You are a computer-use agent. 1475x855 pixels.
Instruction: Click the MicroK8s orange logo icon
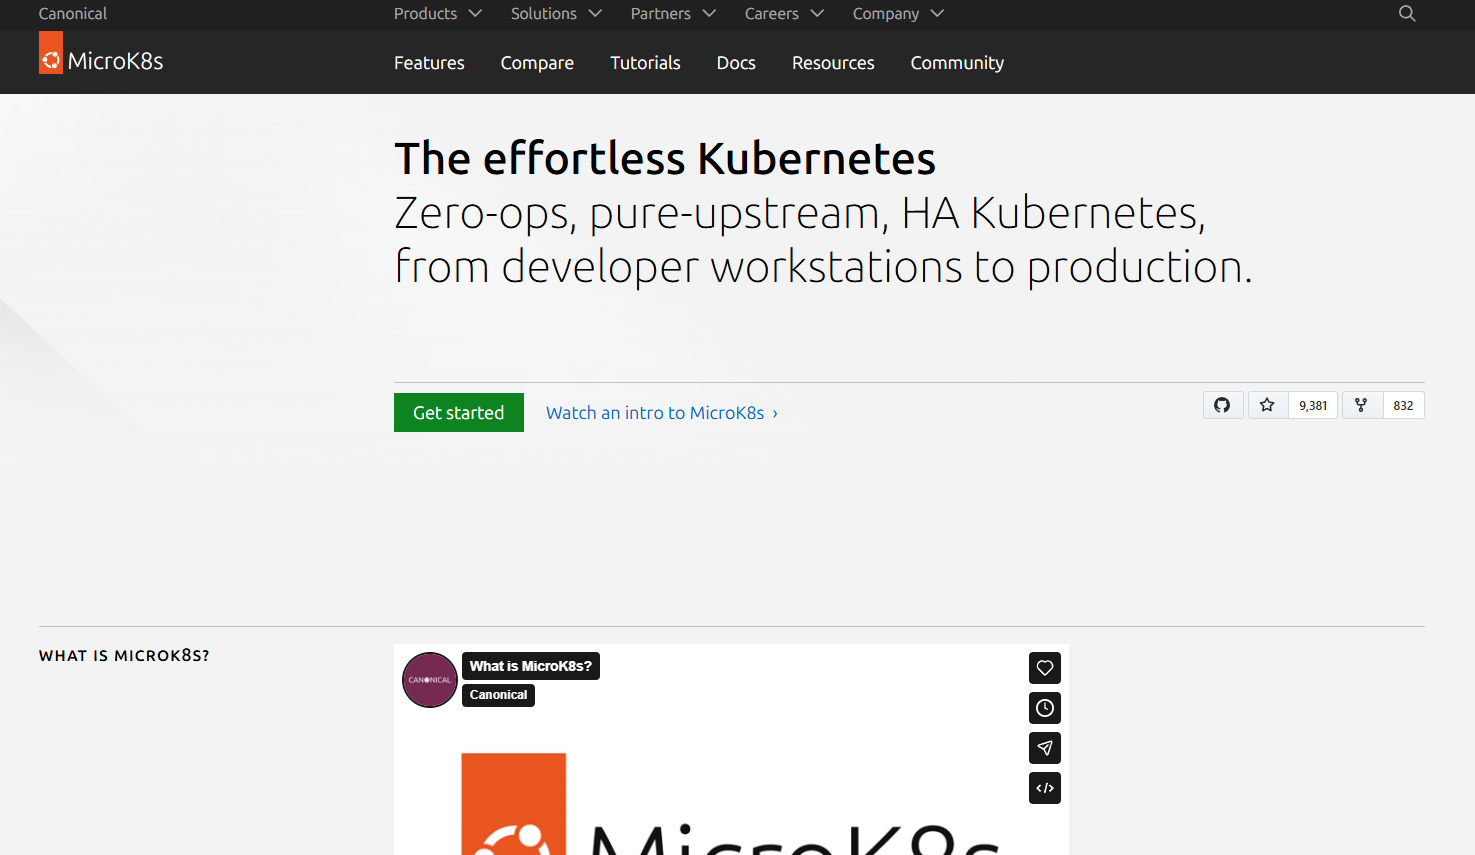[51, 53]
